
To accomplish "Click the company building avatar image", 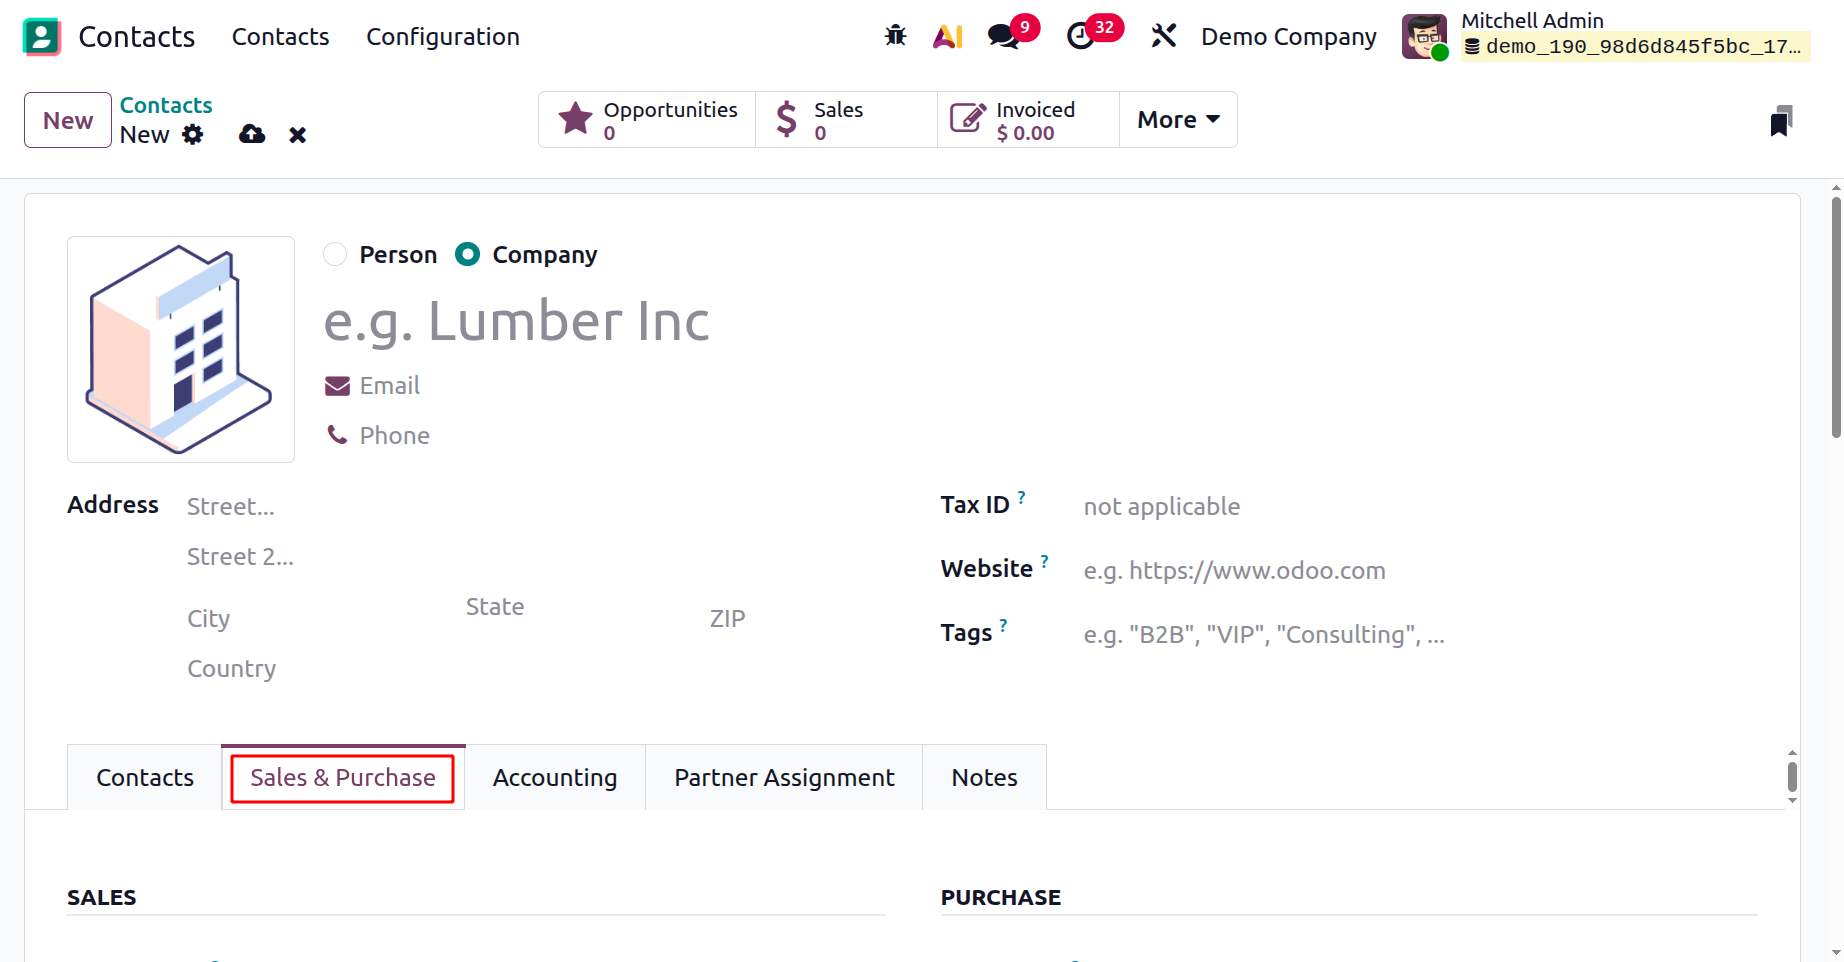I will (181, 349).
